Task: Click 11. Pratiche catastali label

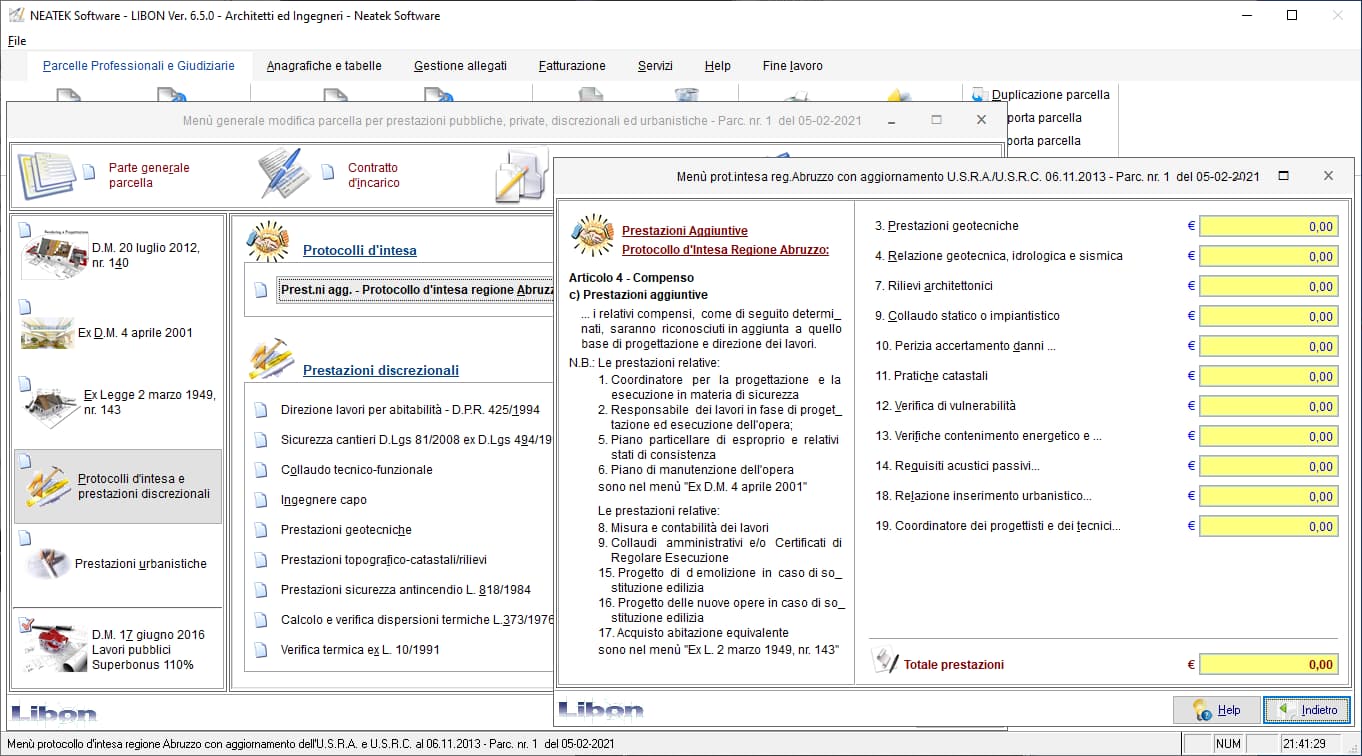Action: (932, 376)
